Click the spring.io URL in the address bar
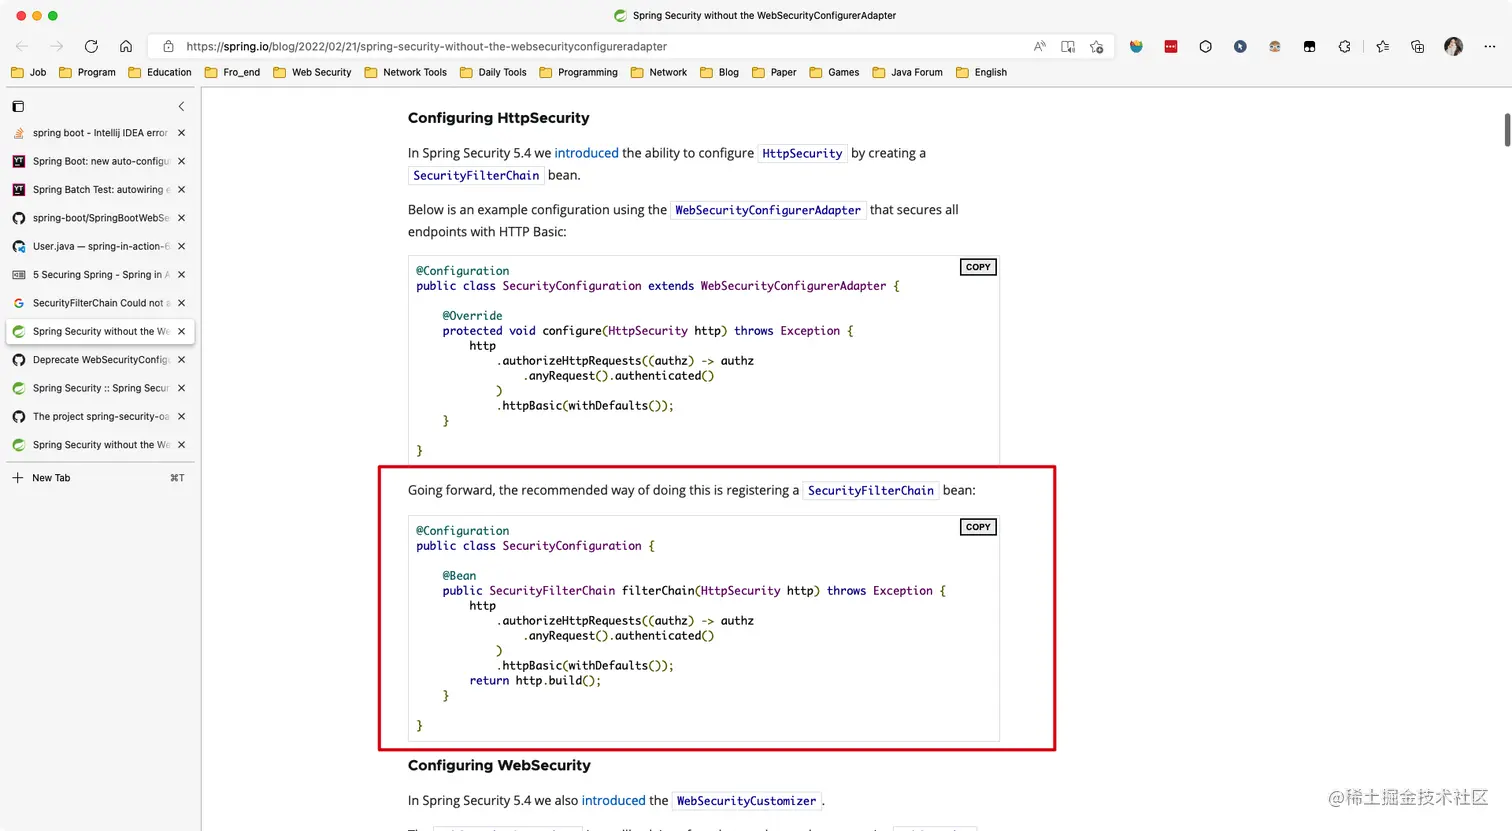 pos(426,46)
